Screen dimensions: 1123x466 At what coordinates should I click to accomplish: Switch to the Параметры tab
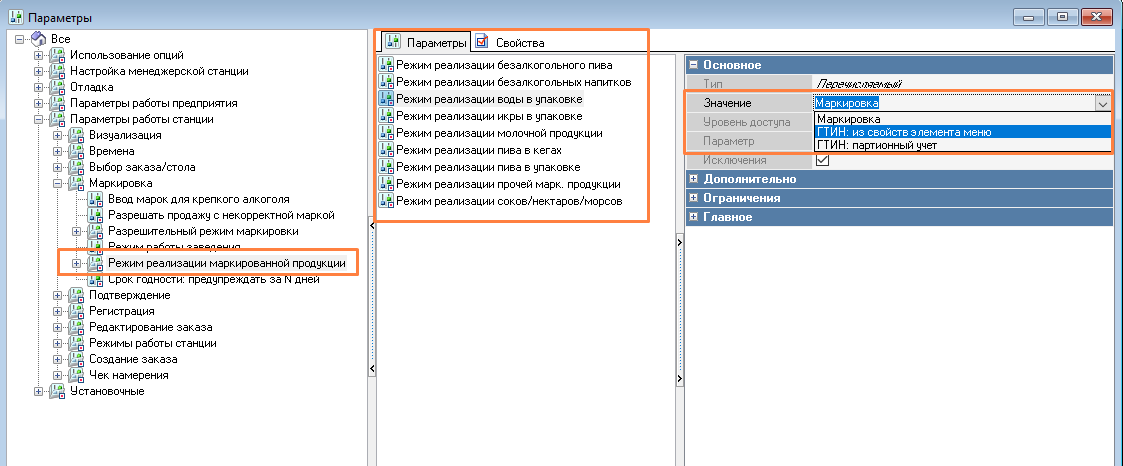point(427,43)
